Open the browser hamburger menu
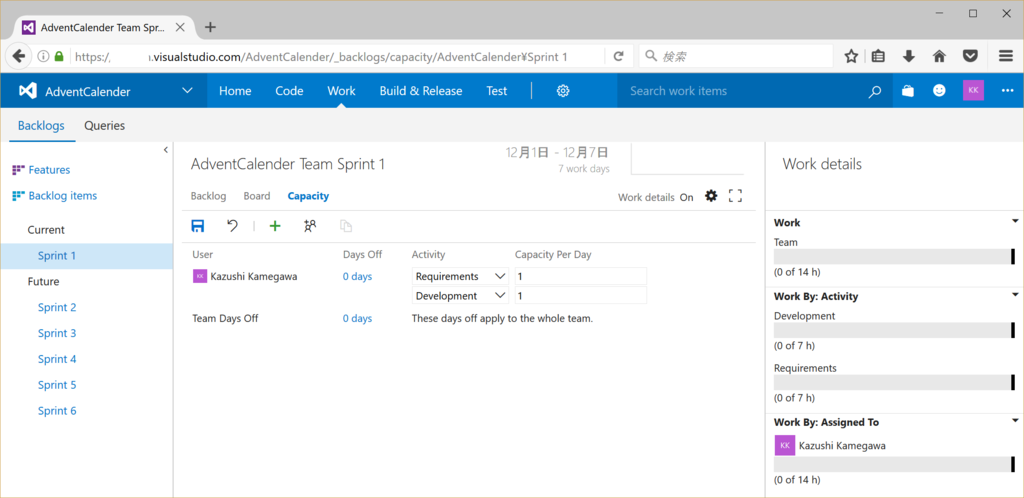 [x=1006, y=57]
